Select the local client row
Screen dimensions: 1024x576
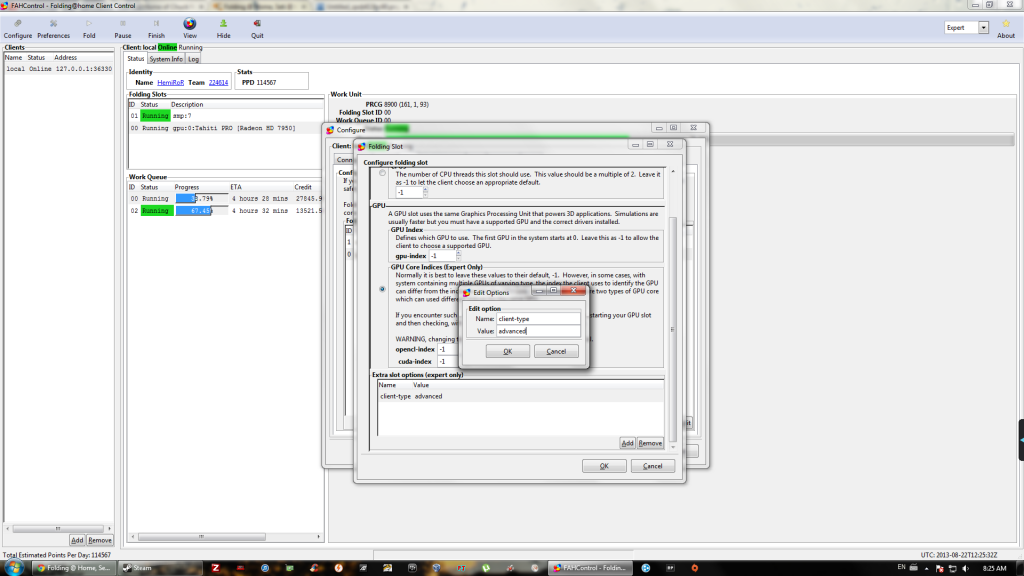pyautogui.click(x=59, y=69)
